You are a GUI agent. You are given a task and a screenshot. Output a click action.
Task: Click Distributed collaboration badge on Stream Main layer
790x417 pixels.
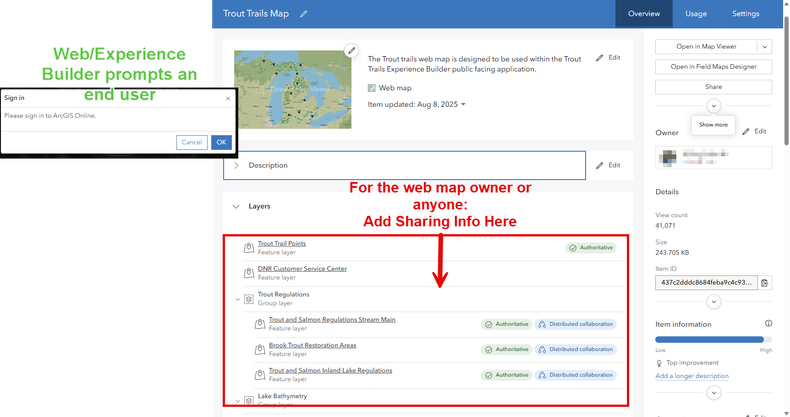pyautogui.click(x=575, y=324)
